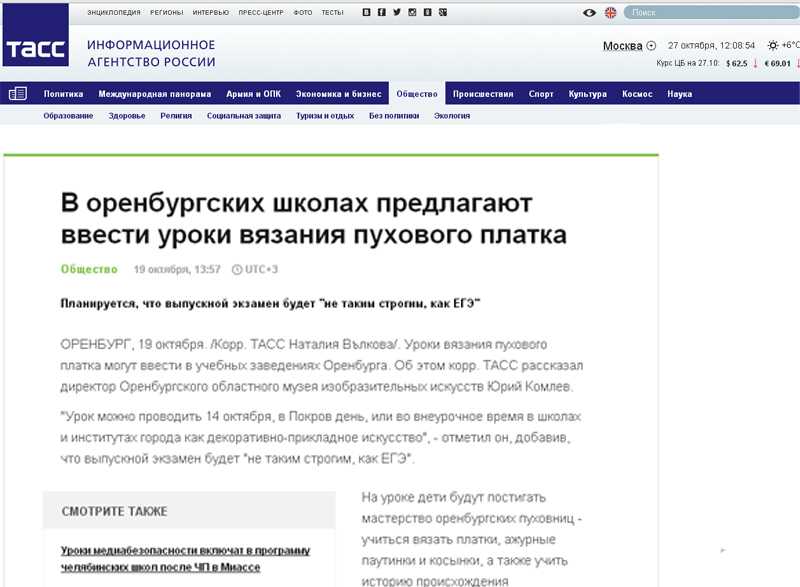This screenshot has height=587, width=800.
Task: Click the euro rate € 69.01
Action: 778,63
